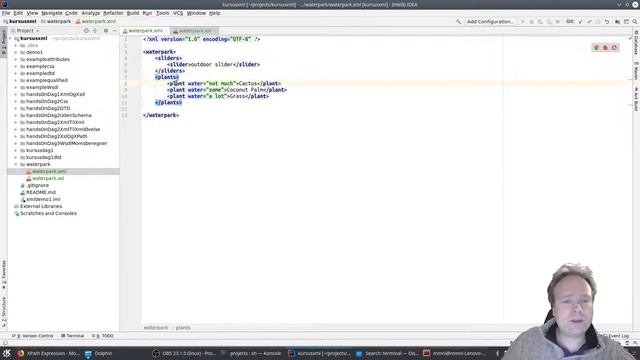Click the closing plants tag in editor

click(x=169, y=102)
